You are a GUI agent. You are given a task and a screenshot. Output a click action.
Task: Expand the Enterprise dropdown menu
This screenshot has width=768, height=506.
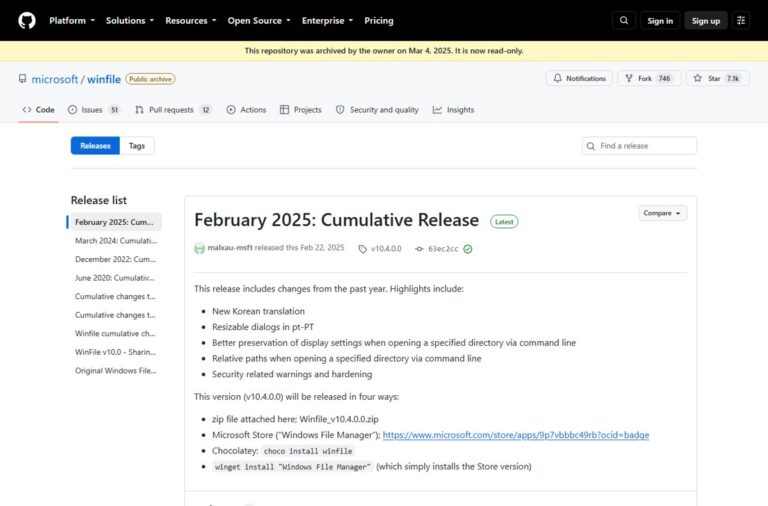327,21
